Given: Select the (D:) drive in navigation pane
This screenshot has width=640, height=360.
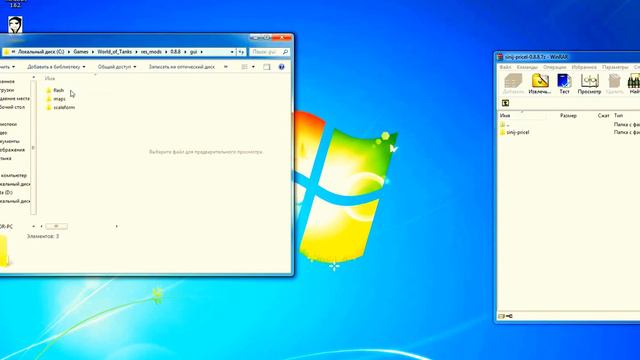Looking at the screenshot, I should coord(6,192).
